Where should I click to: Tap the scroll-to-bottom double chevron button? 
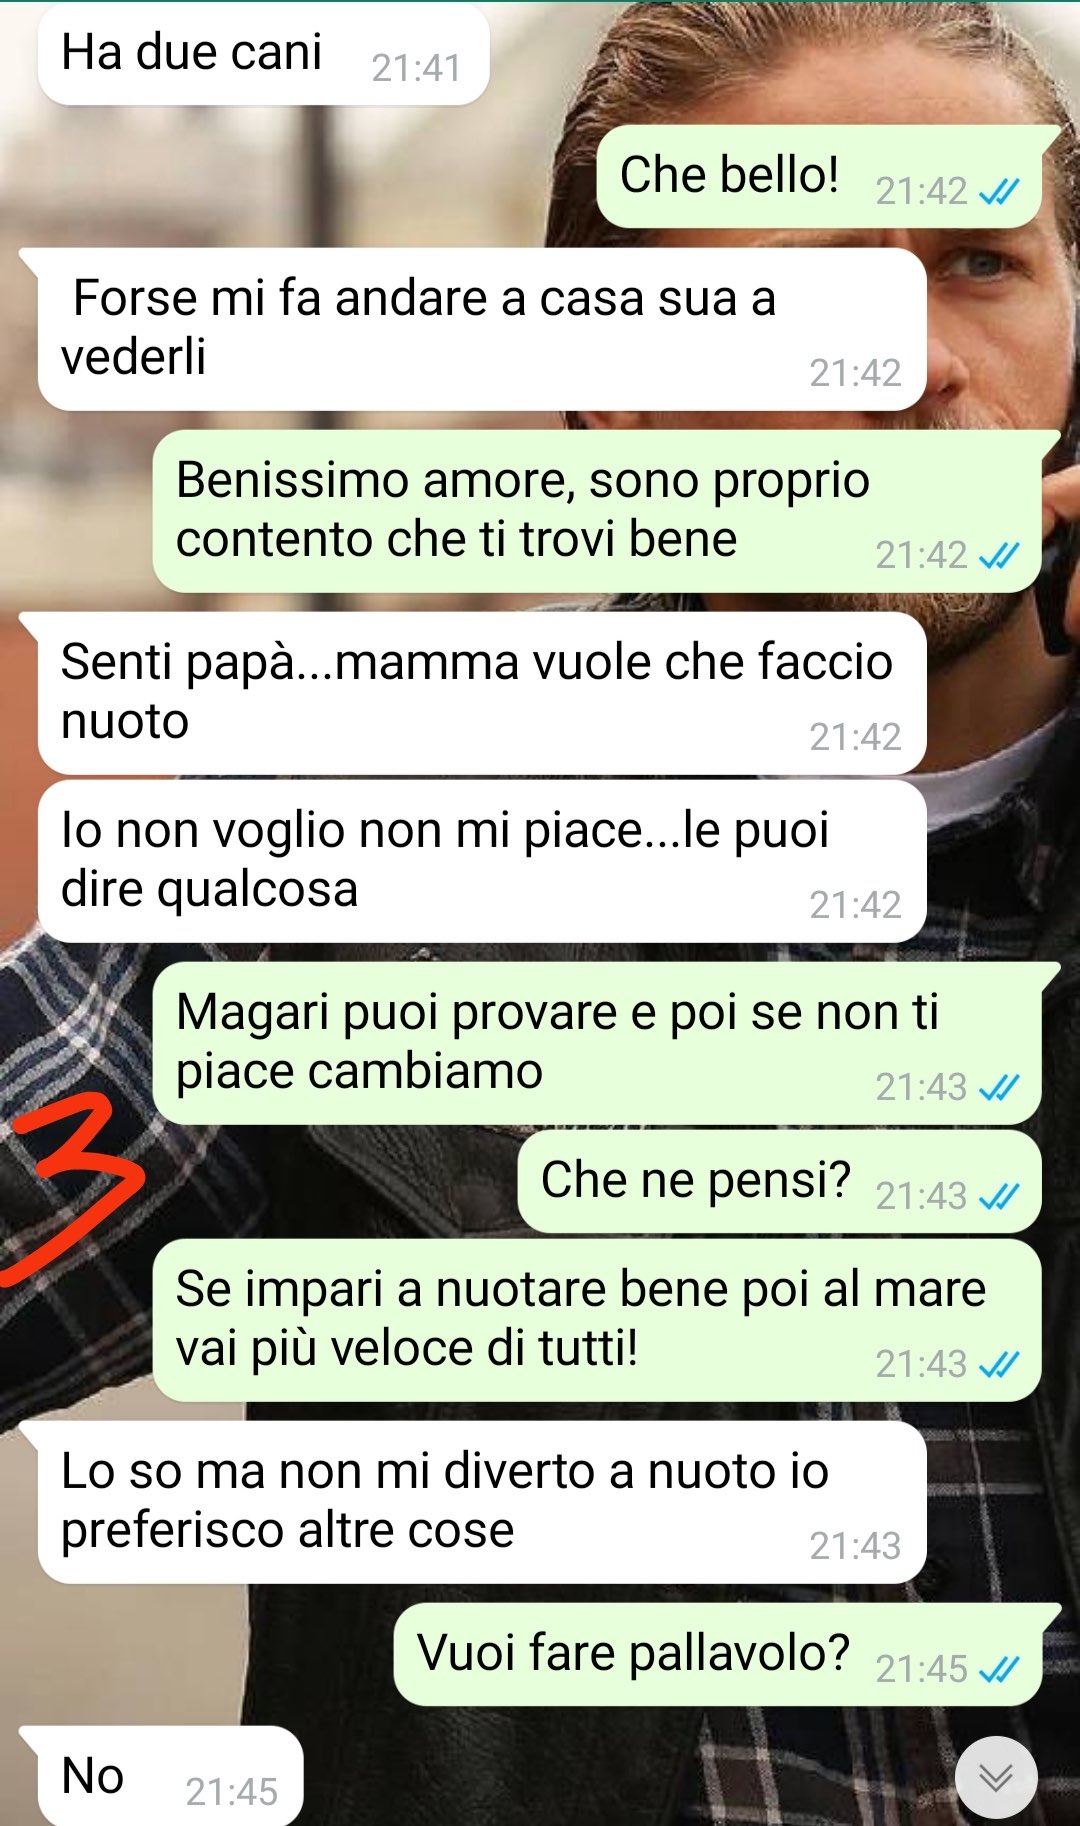coord(996,1777)
